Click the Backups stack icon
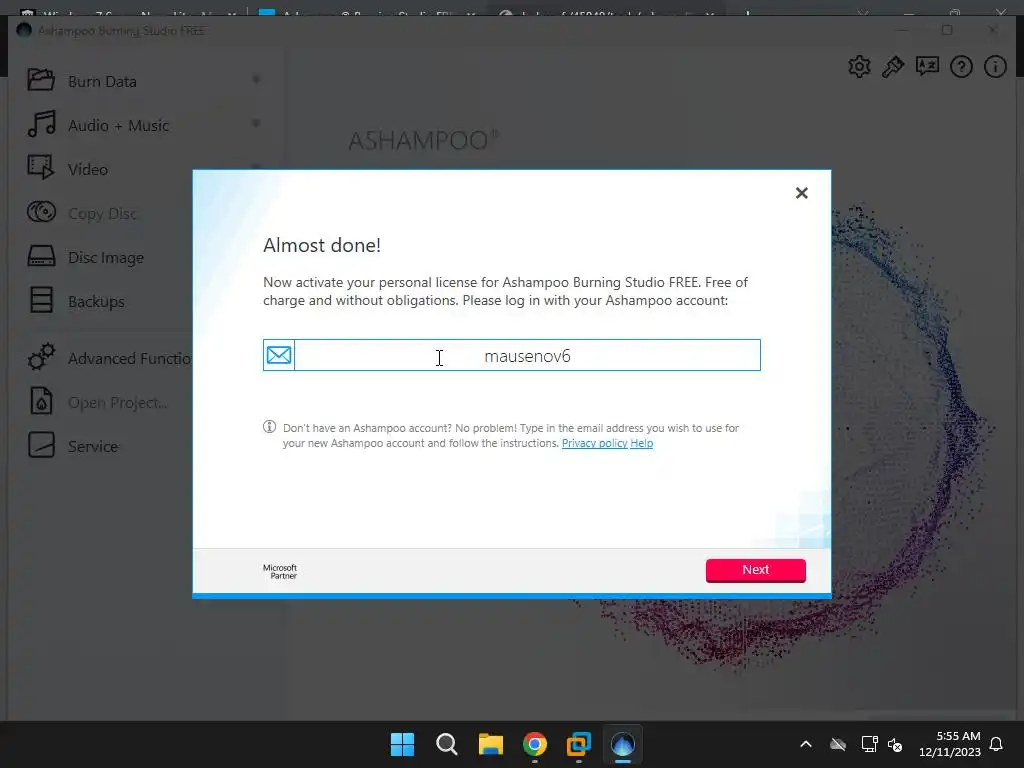This screenshot has height=768, width=1024. click(41, 300)
